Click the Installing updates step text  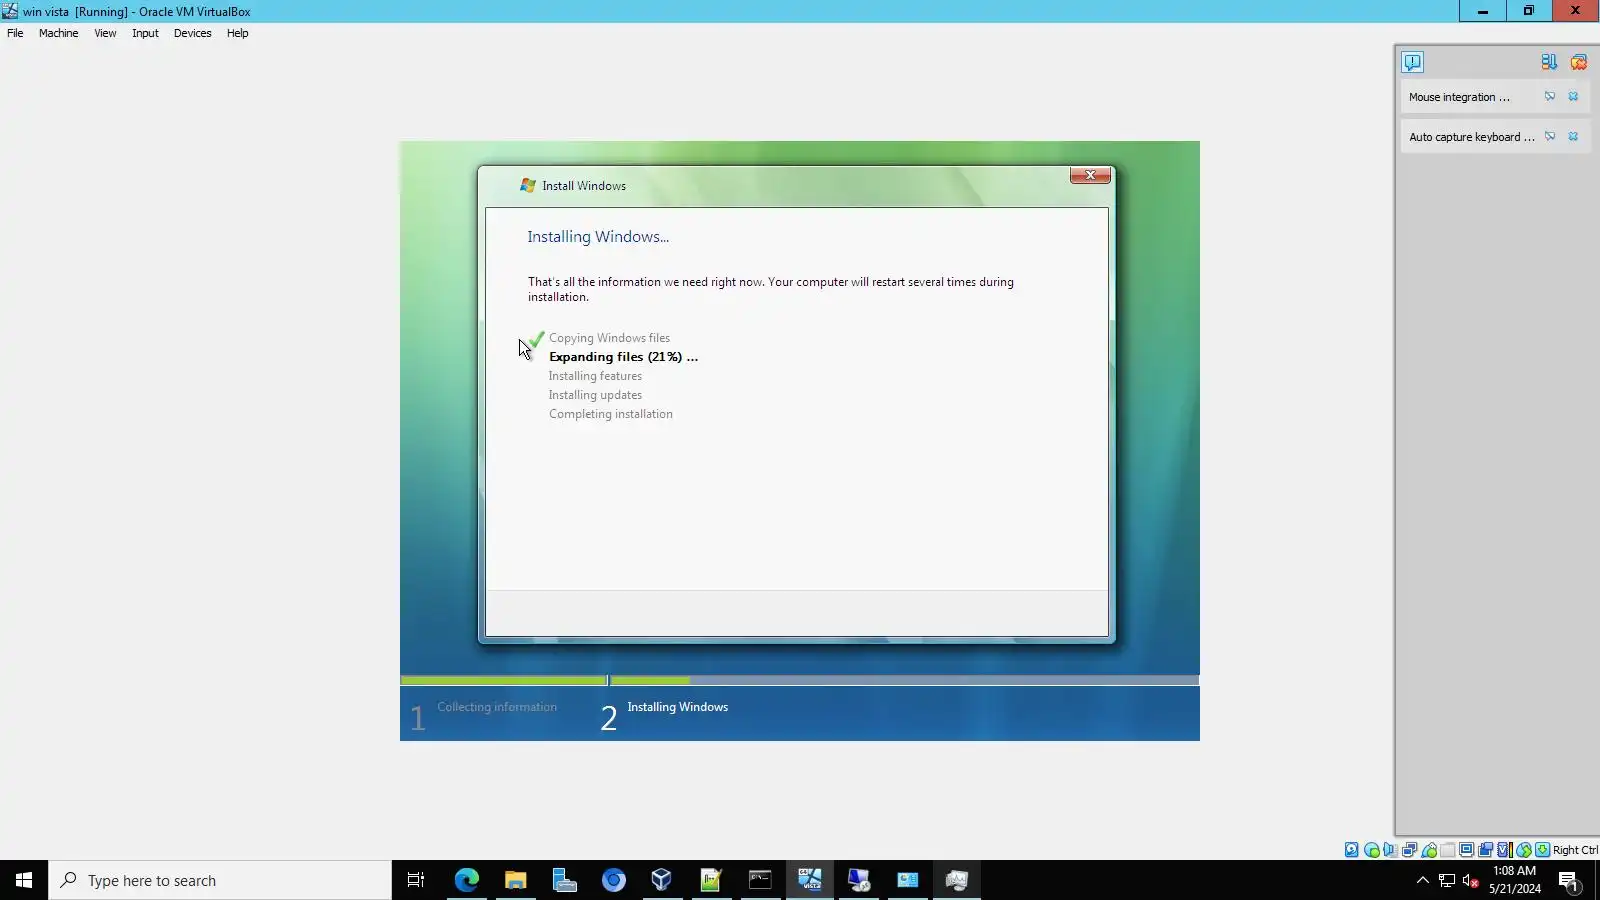595,395
